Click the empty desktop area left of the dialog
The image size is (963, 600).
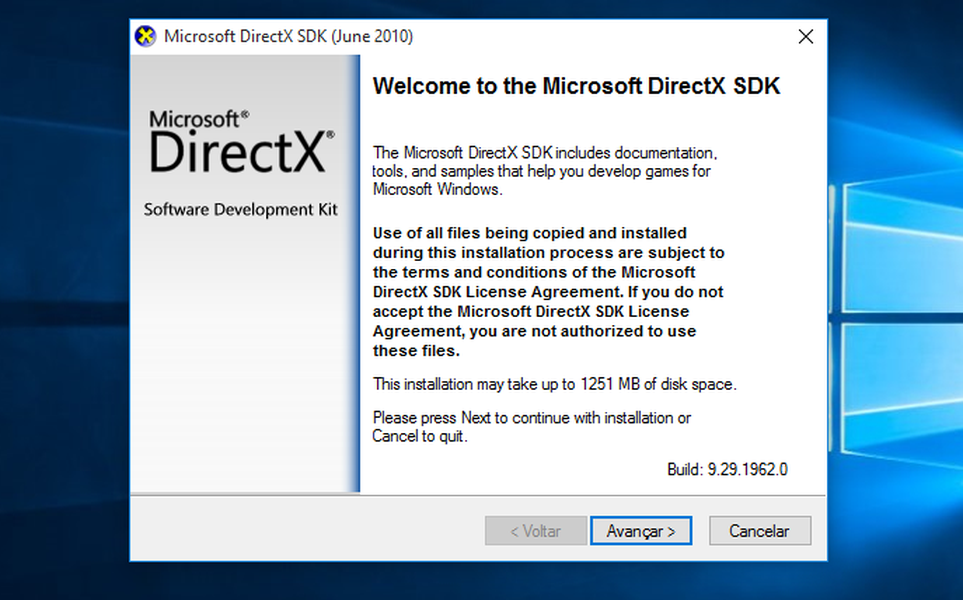pos(62,300)
